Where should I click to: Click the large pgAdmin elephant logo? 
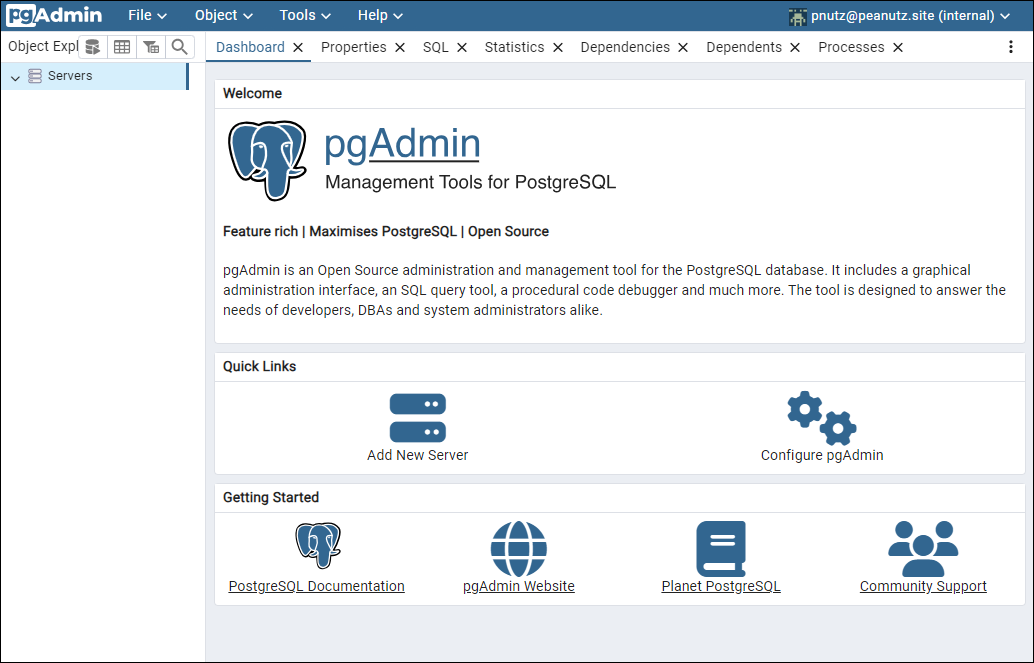[267, 160]
